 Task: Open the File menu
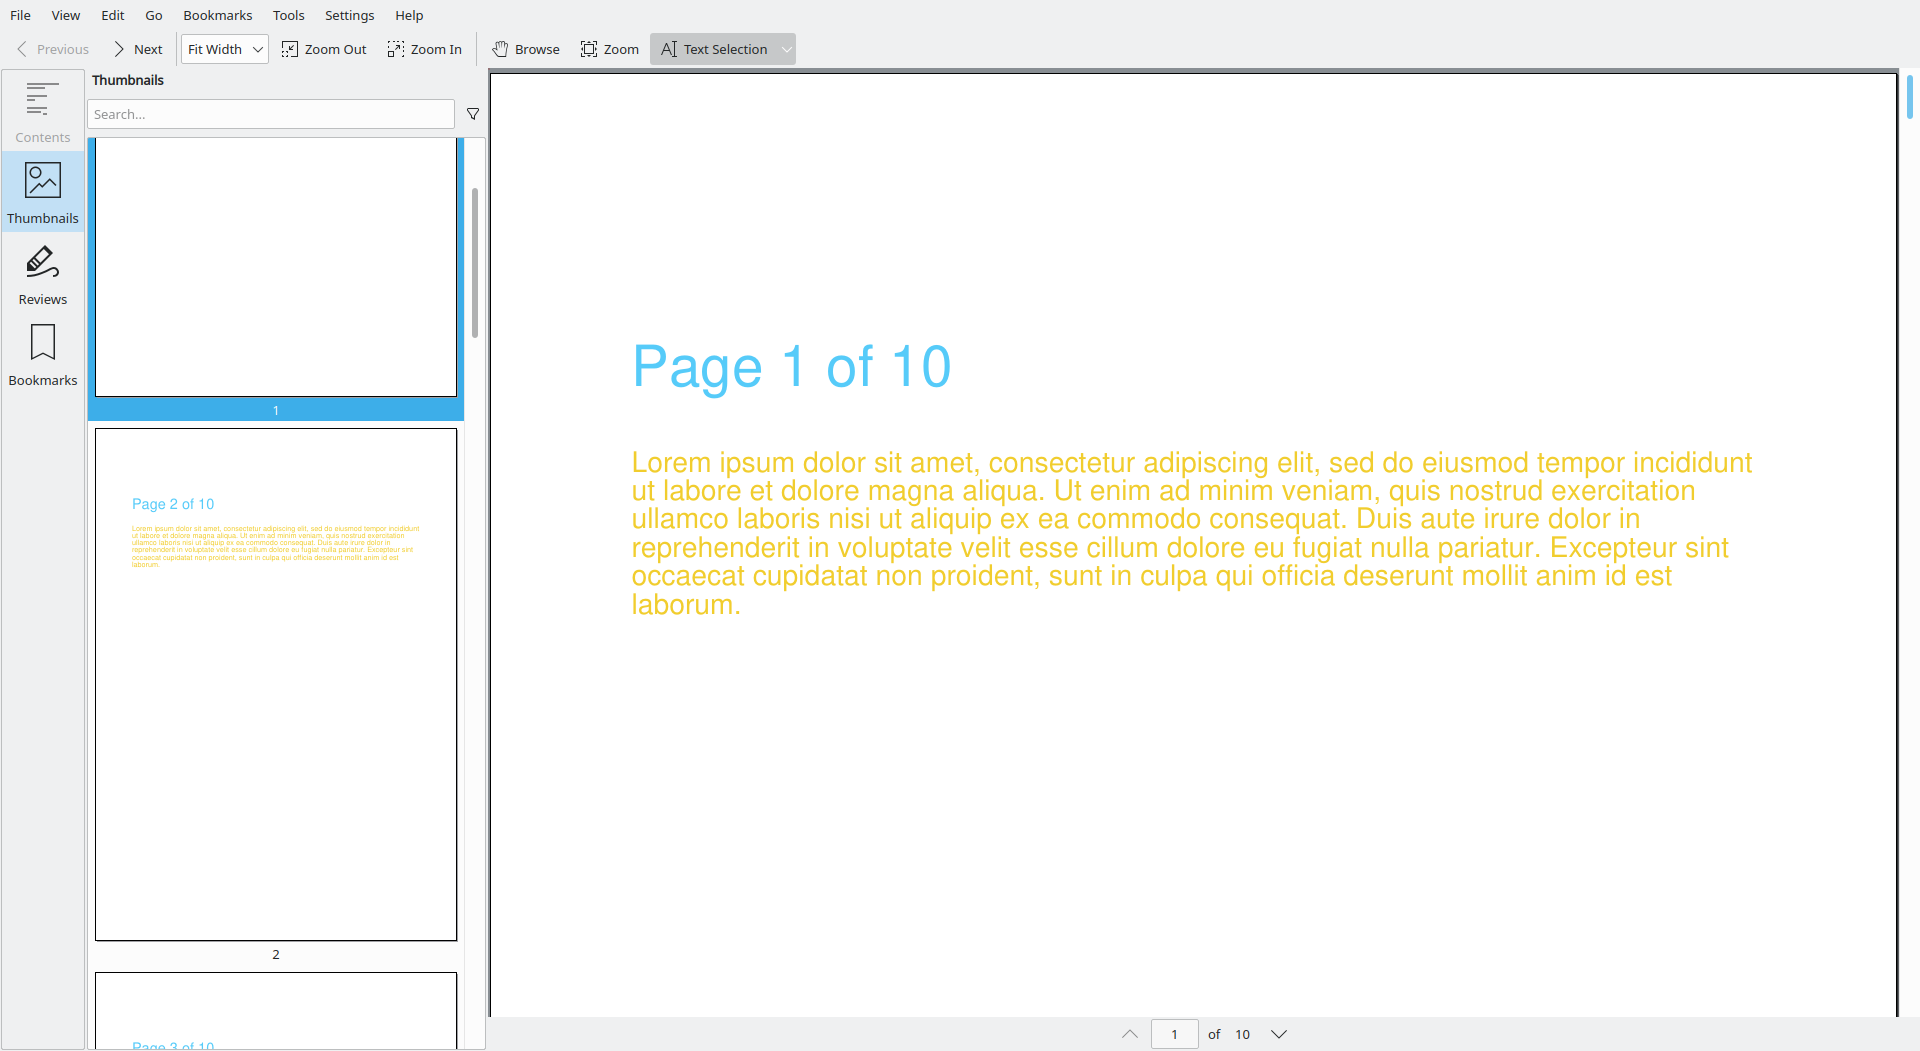tap(20, 15)
